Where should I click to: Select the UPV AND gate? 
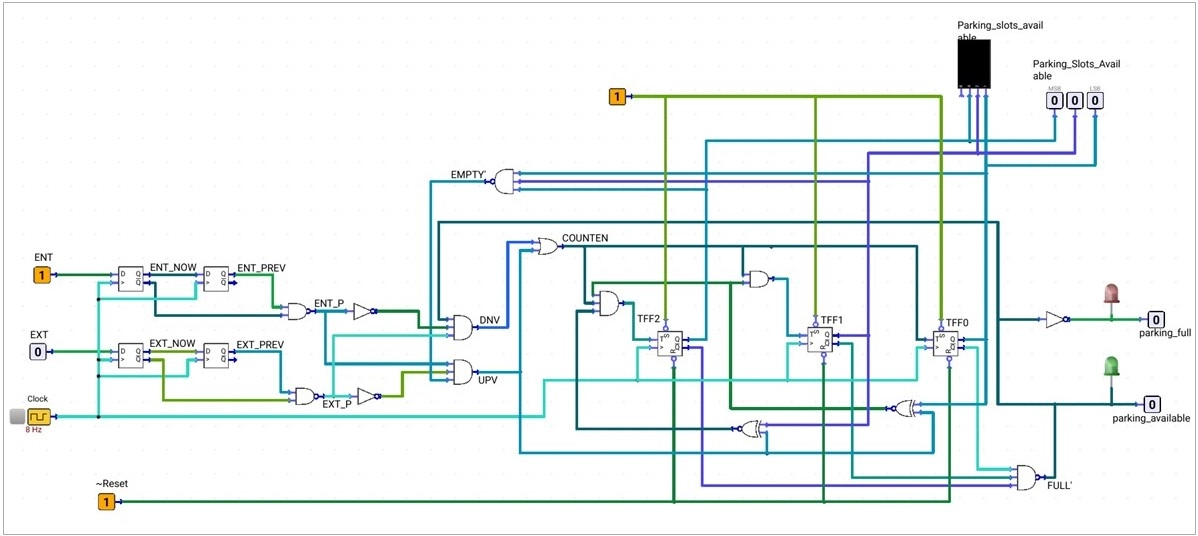click(463, 372)
